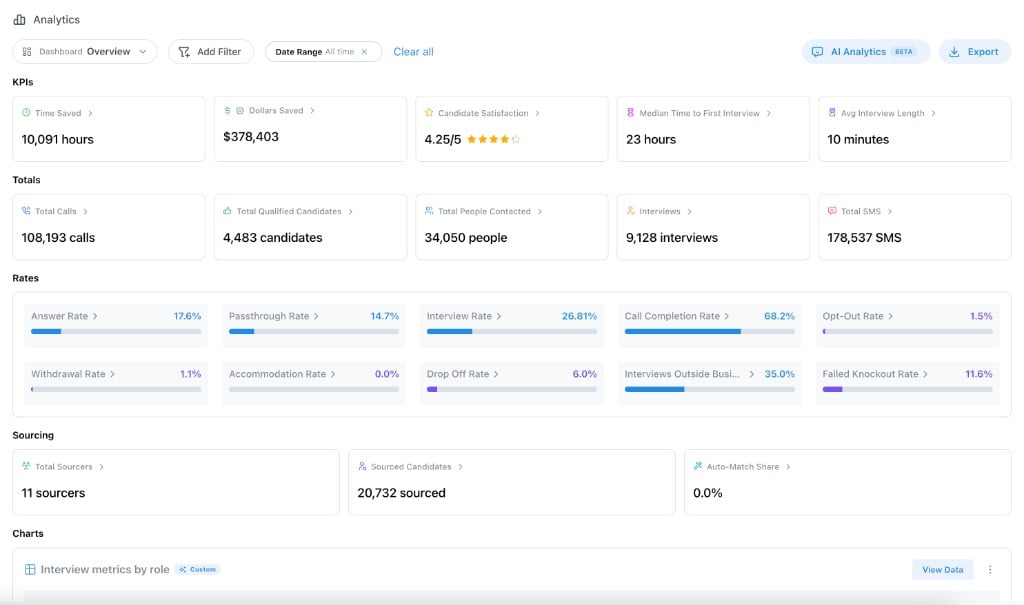This screenshot has width=1024, height=605.
Task: Click the 4,483 candidates value
Action: pyautogui.click(x=273, y=238)
